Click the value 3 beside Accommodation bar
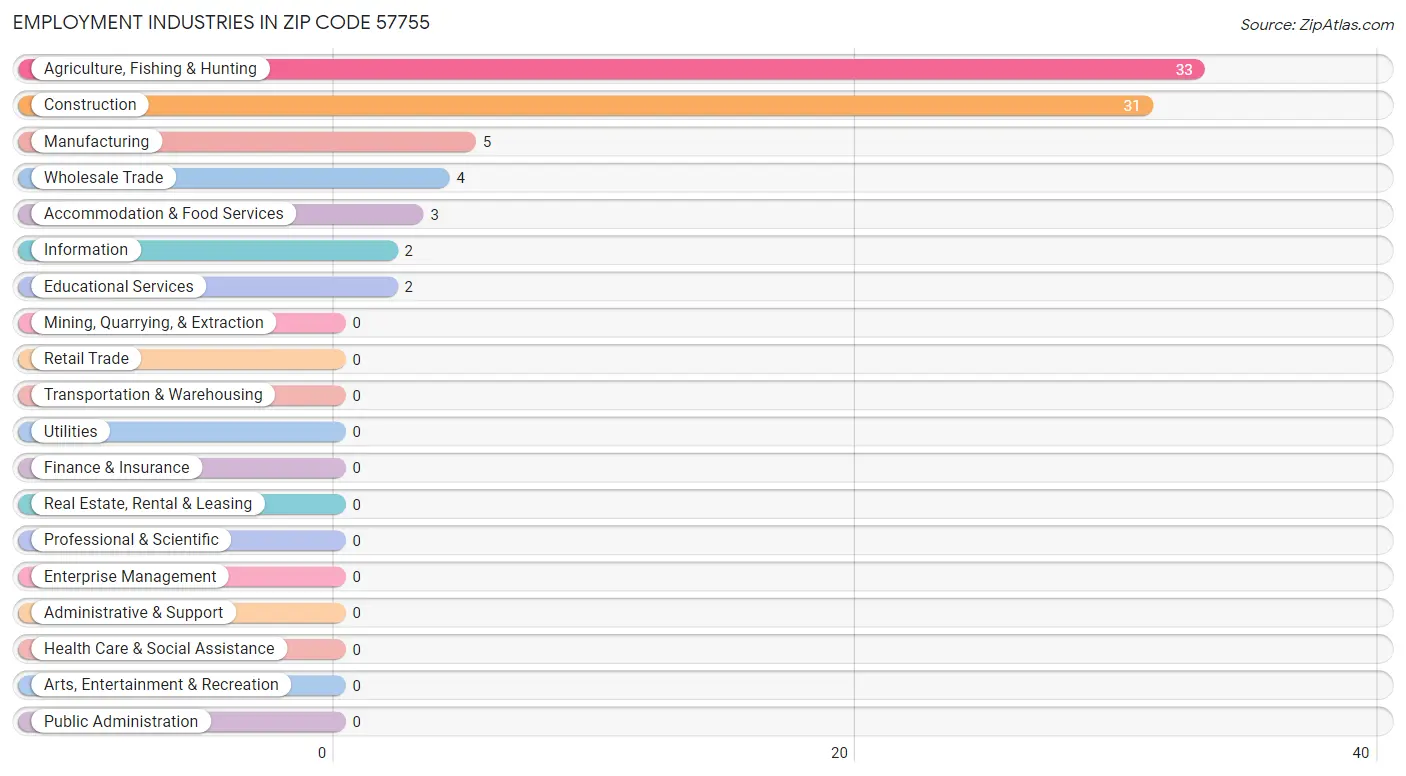Viewport: 1406px width, 776px height. [x=435, y=215]
